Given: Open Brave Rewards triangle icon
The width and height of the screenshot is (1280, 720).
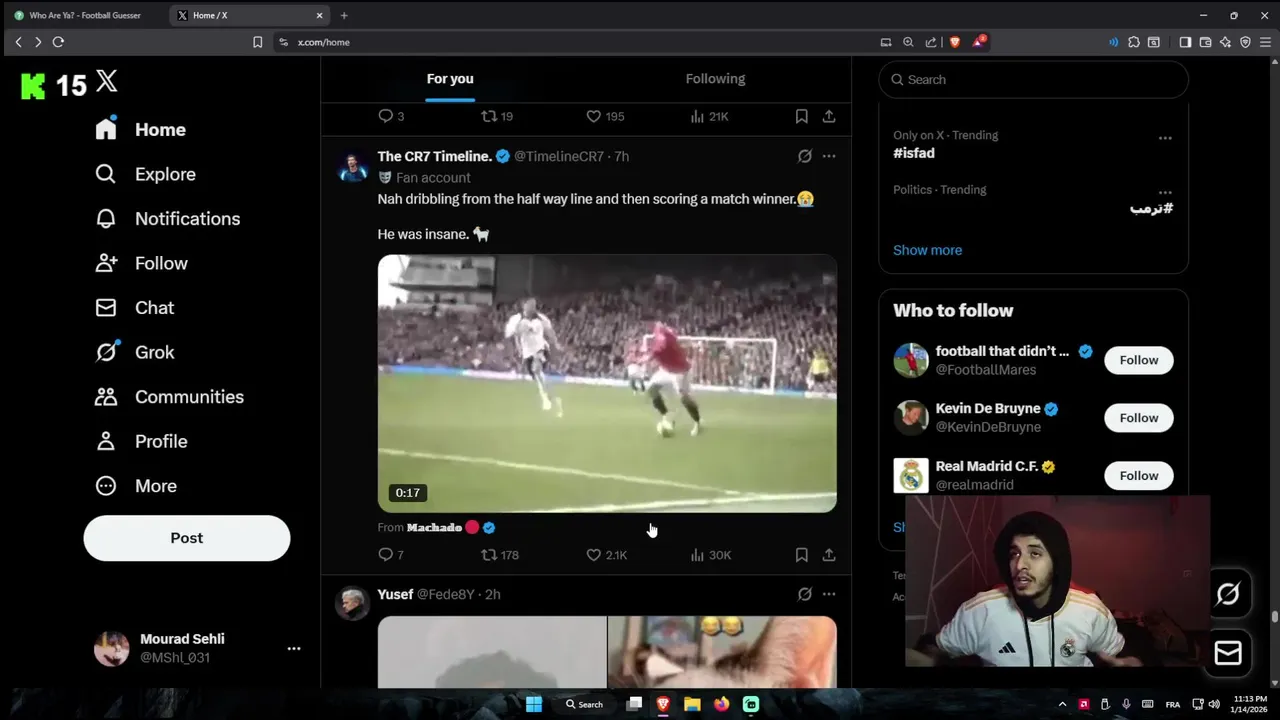Looking at the screenshot, I should [x=979, y=42].
